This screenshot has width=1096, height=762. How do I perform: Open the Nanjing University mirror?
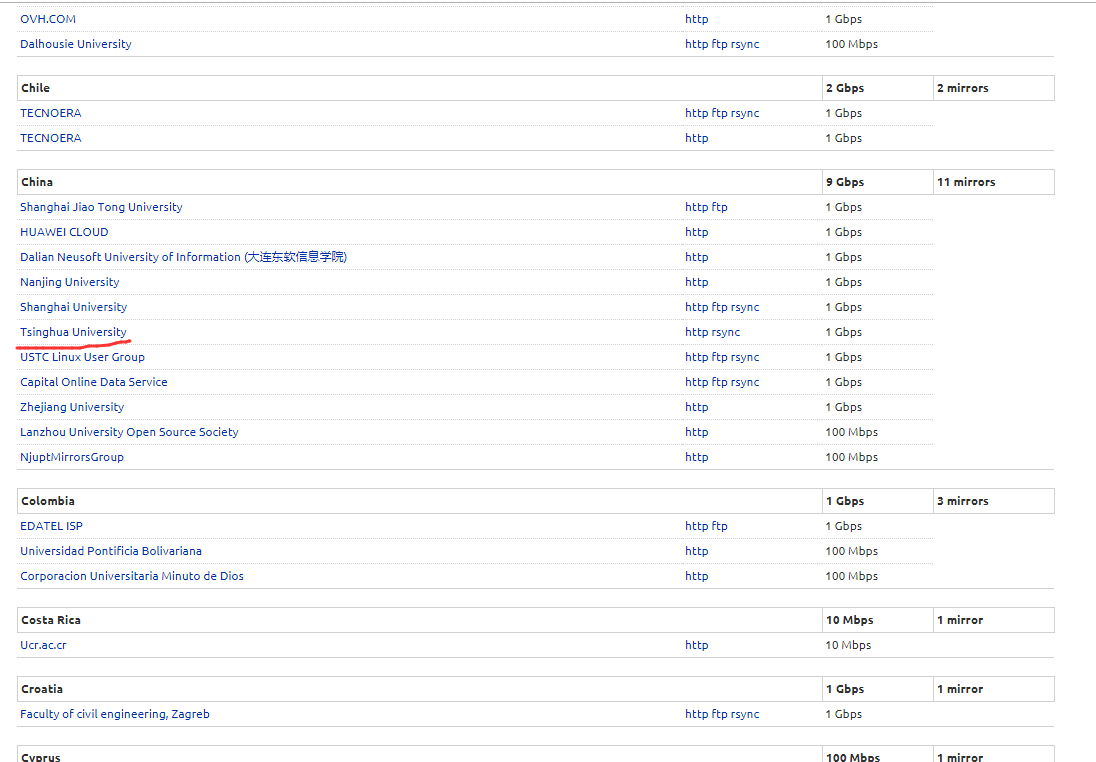[x=70, y=282]
